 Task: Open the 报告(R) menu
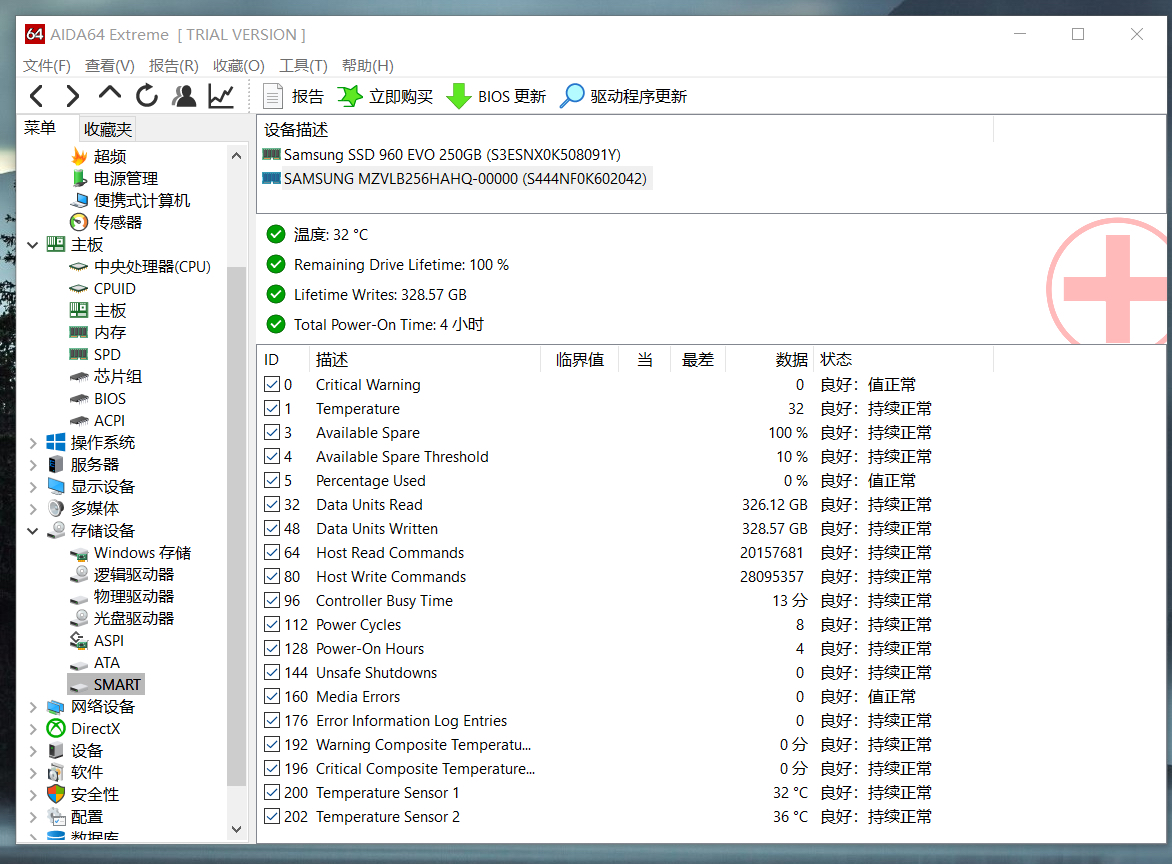(x=173, y=66)
